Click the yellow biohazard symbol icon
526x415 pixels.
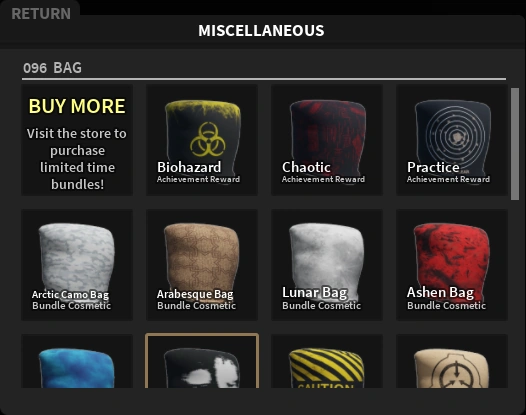coord(208,139)
